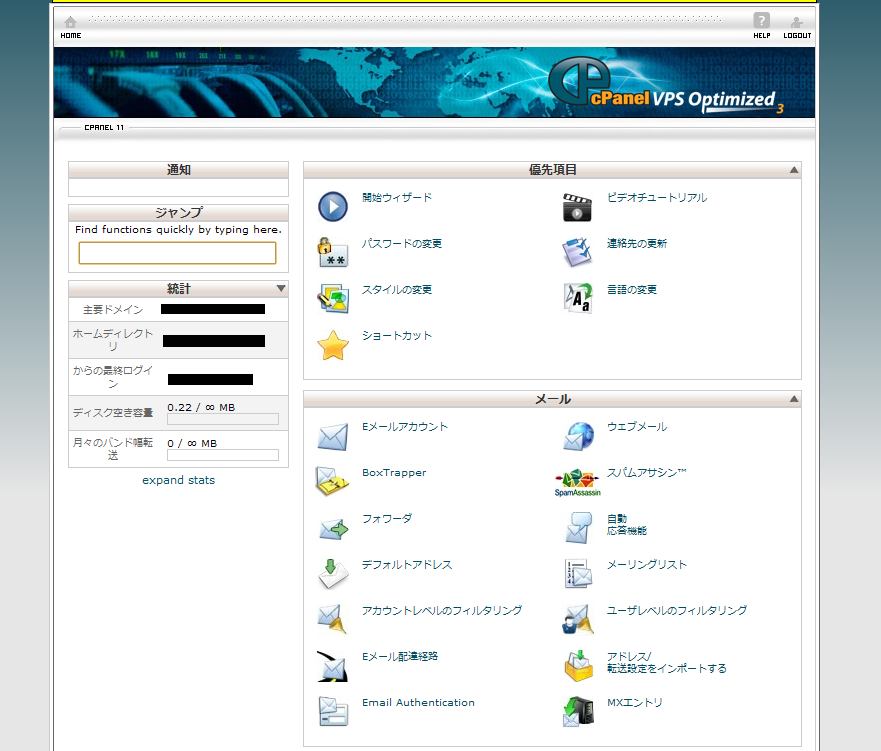Click the Logout icon
Viewport: 881px width, 751px height.
797,23
